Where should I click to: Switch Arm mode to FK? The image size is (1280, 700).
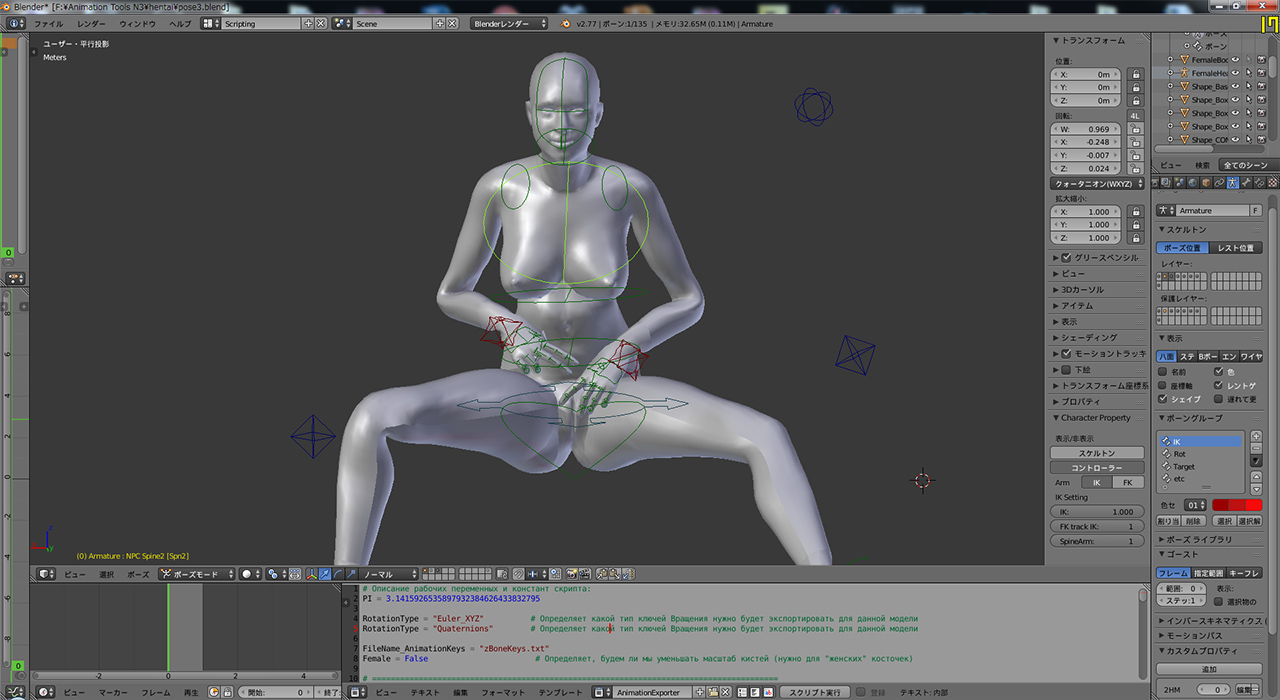click(x=1127, y=483)
